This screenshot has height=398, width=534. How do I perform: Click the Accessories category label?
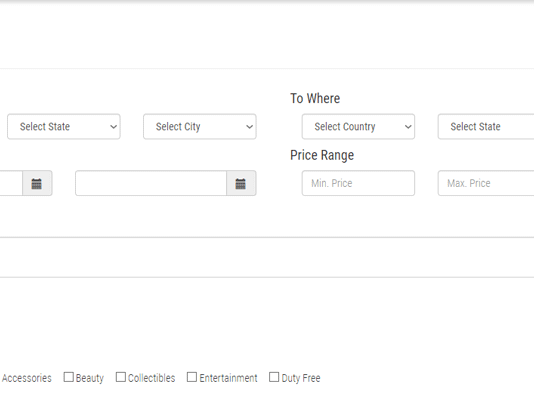(27, 378)
